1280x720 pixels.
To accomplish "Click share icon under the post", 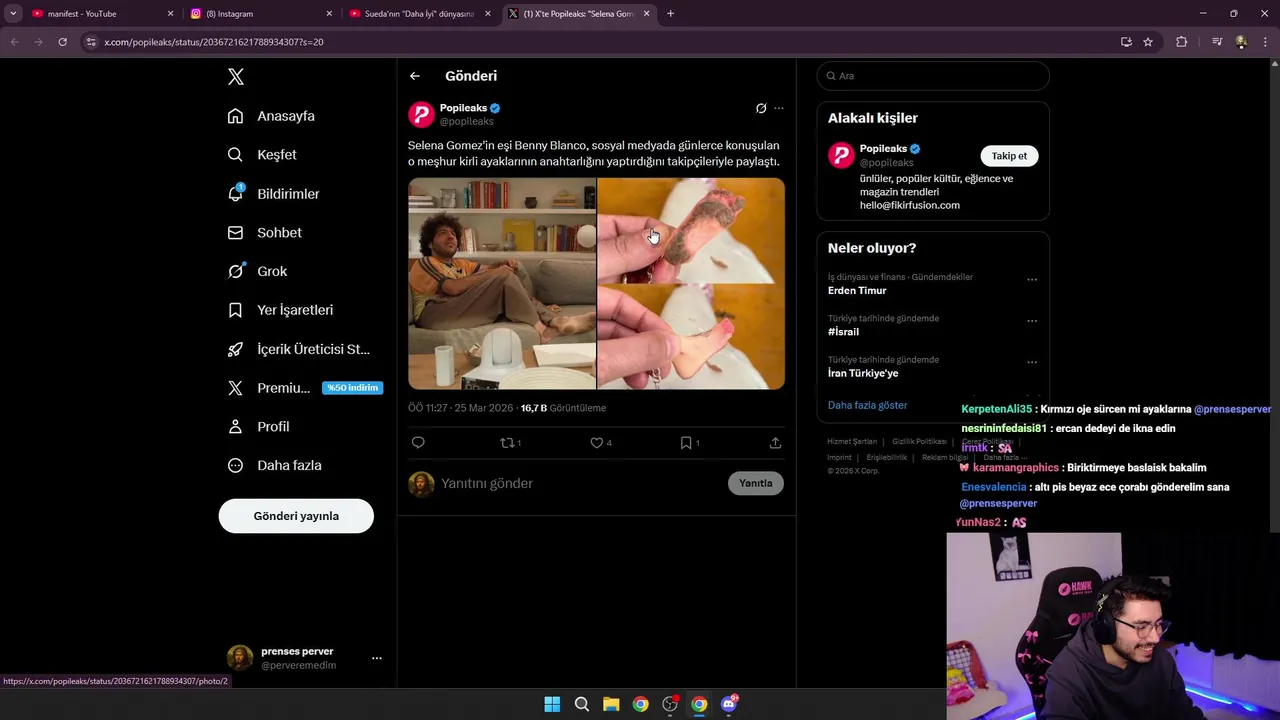I will [x=775, y=443].
